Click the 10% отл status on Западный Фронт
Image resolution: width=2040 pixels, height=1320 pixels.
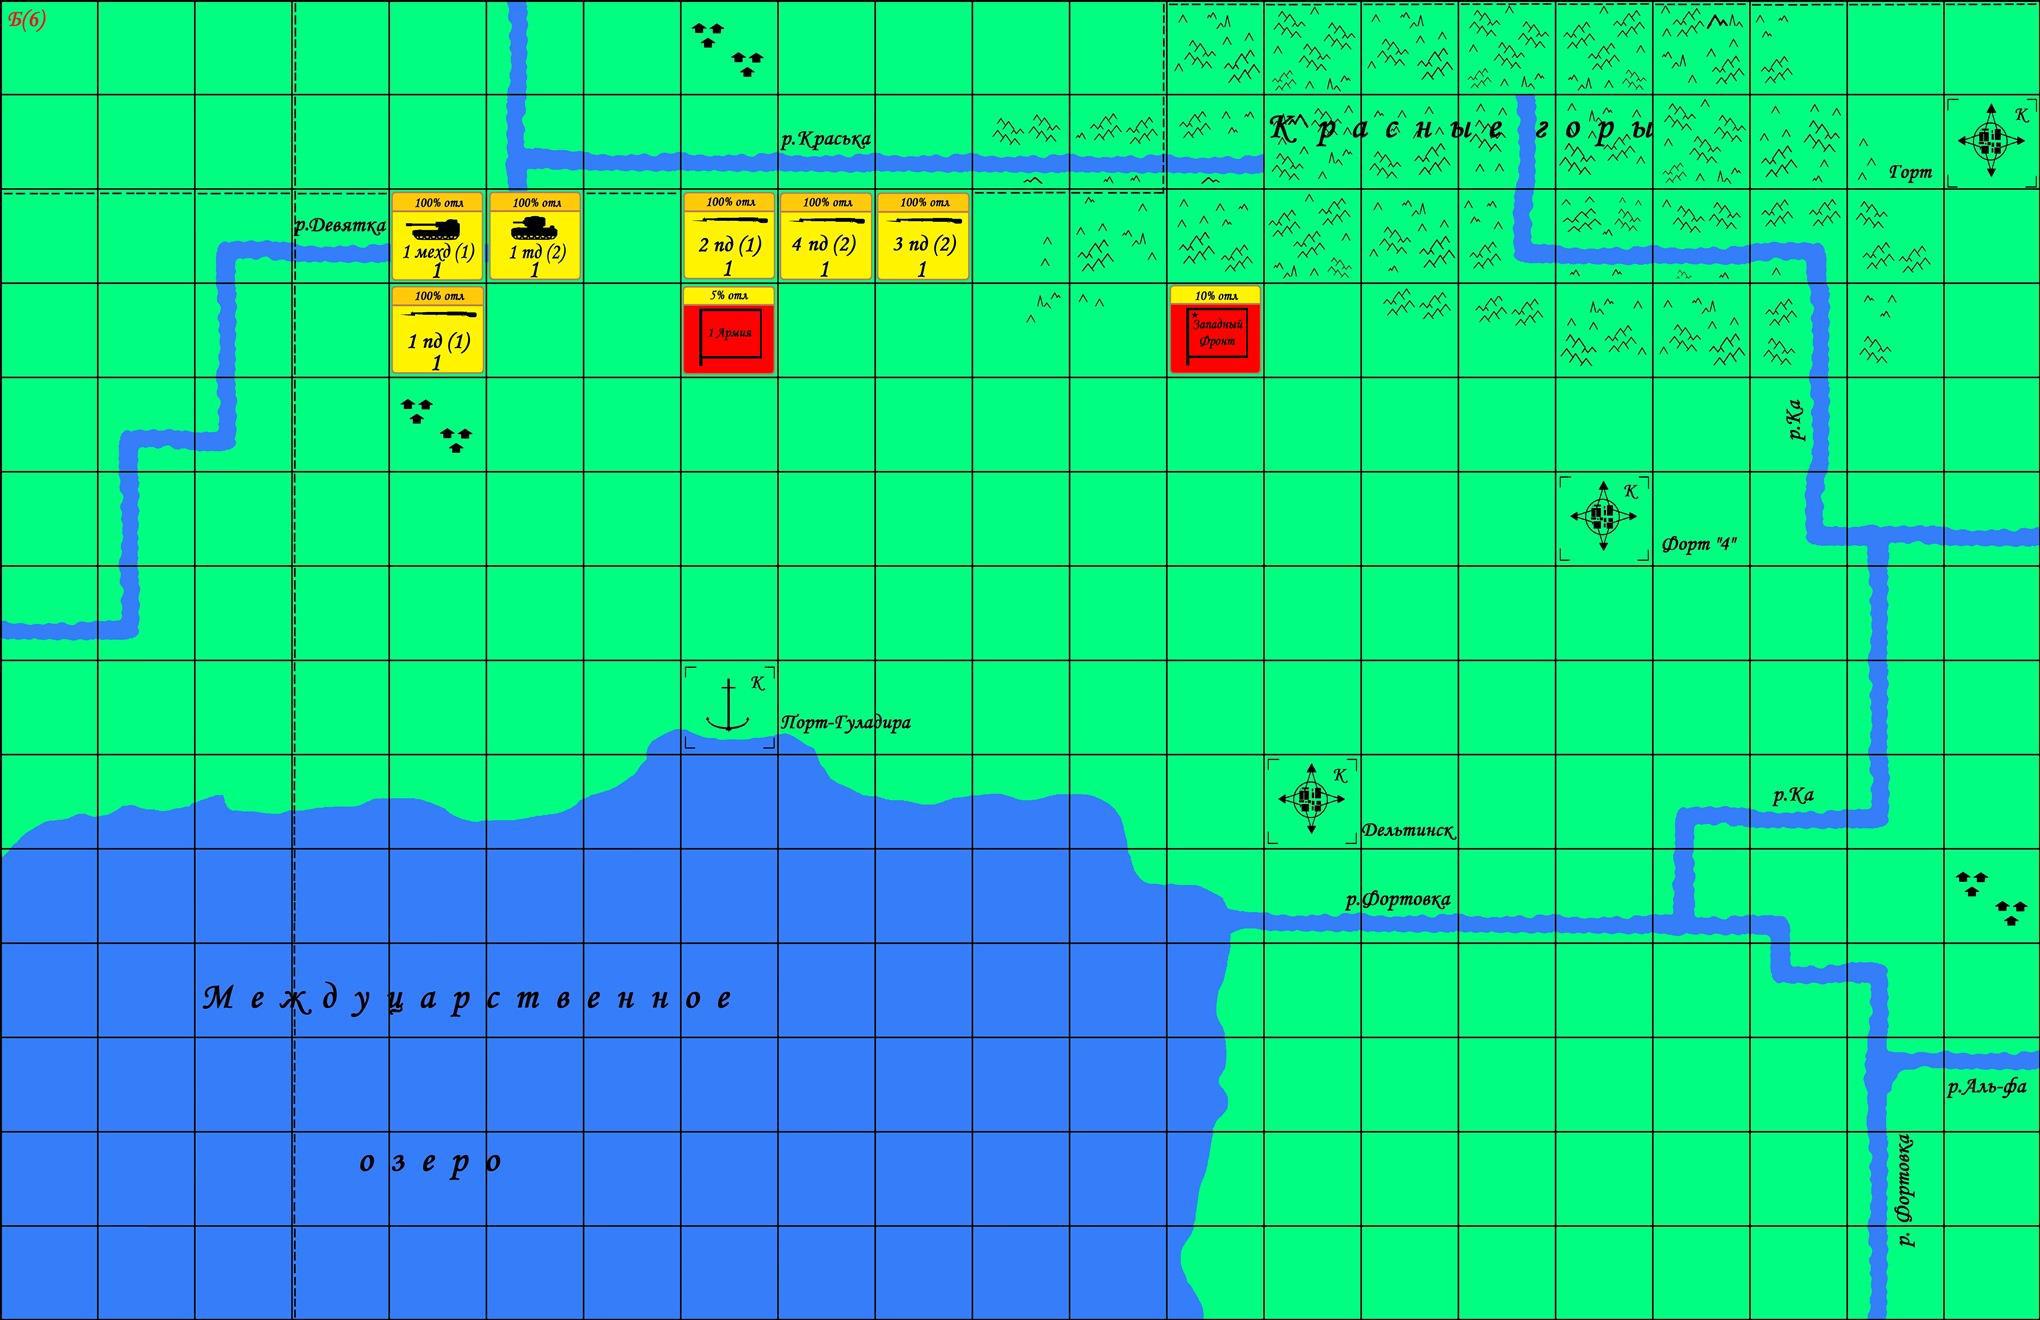point(1215,296)
